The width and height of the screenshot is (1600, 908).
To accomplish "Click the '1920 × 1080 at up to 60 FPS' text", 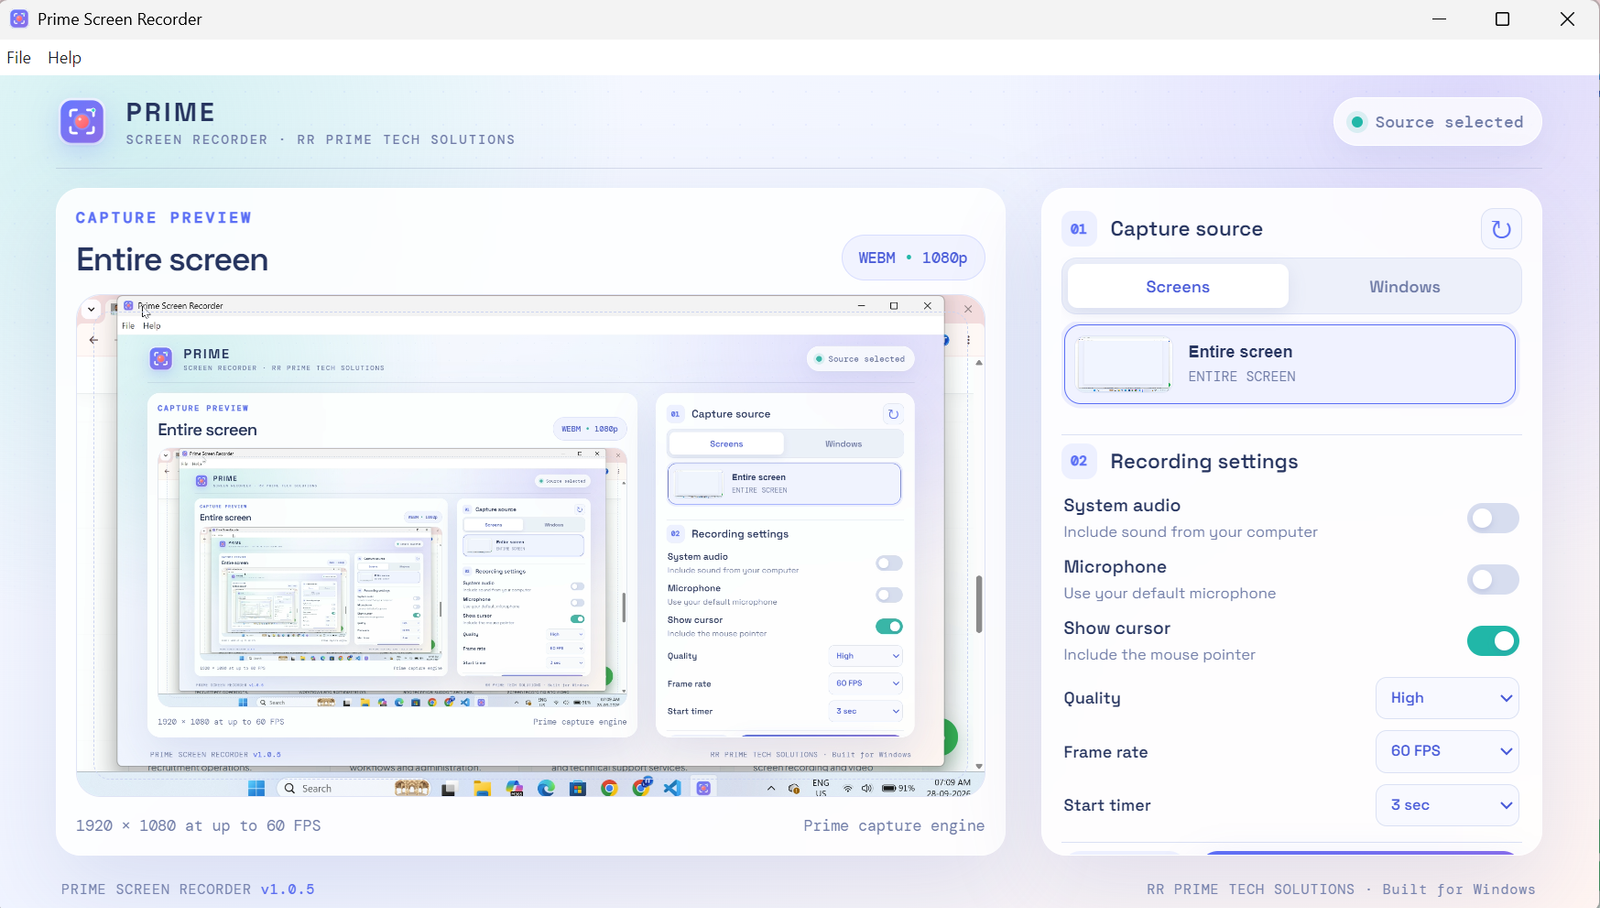I will click(198, 826).
